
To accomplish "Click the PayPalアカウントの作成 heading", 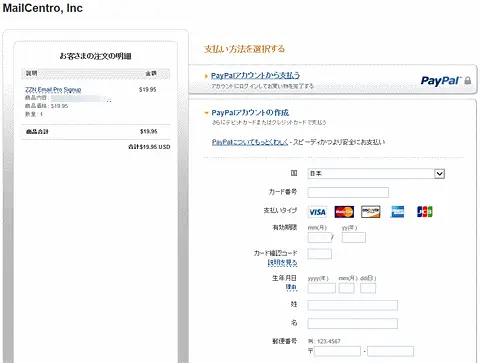I will tap(250, 113).
